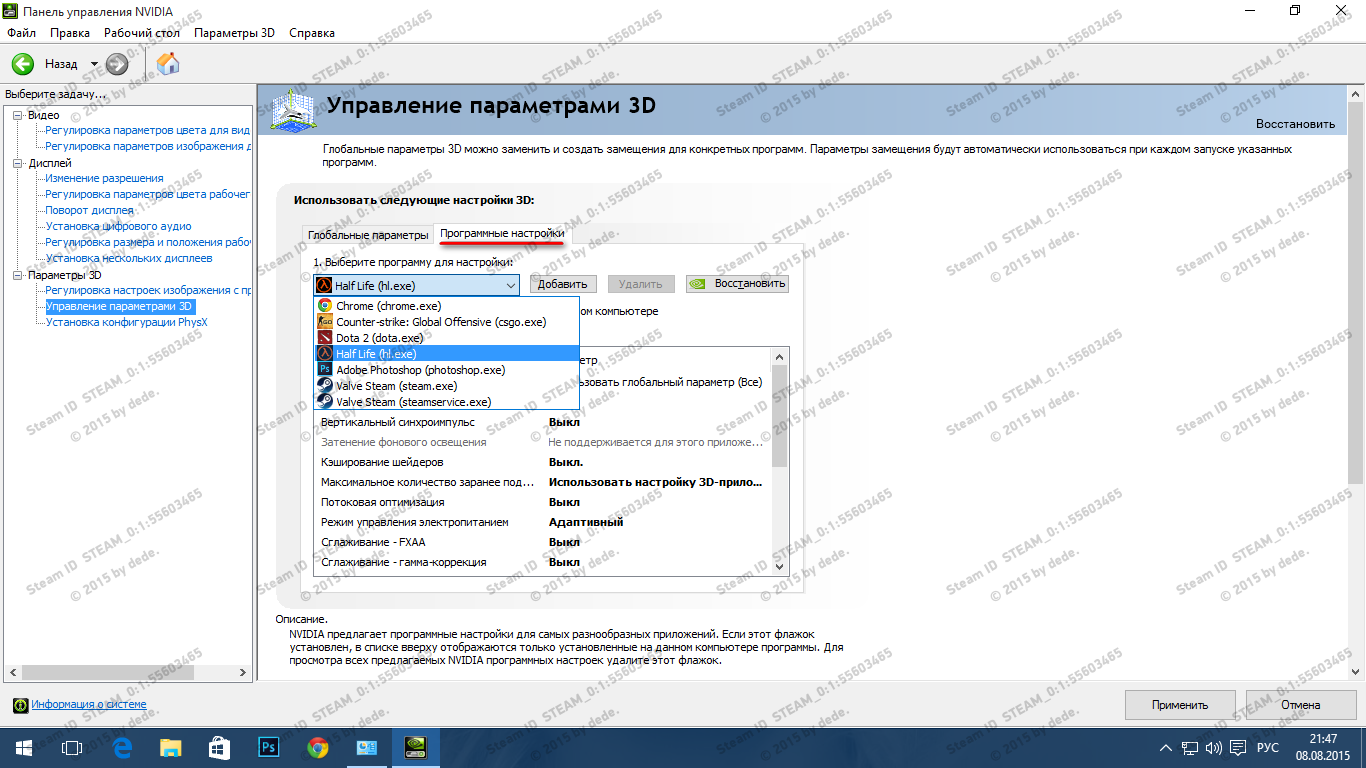Image resolution: width=1366 pixels, height=768 pixels.
Task: Choose Counter-strike: Global Offensive (csgo.exe)
Action: [x=446, y=322]
